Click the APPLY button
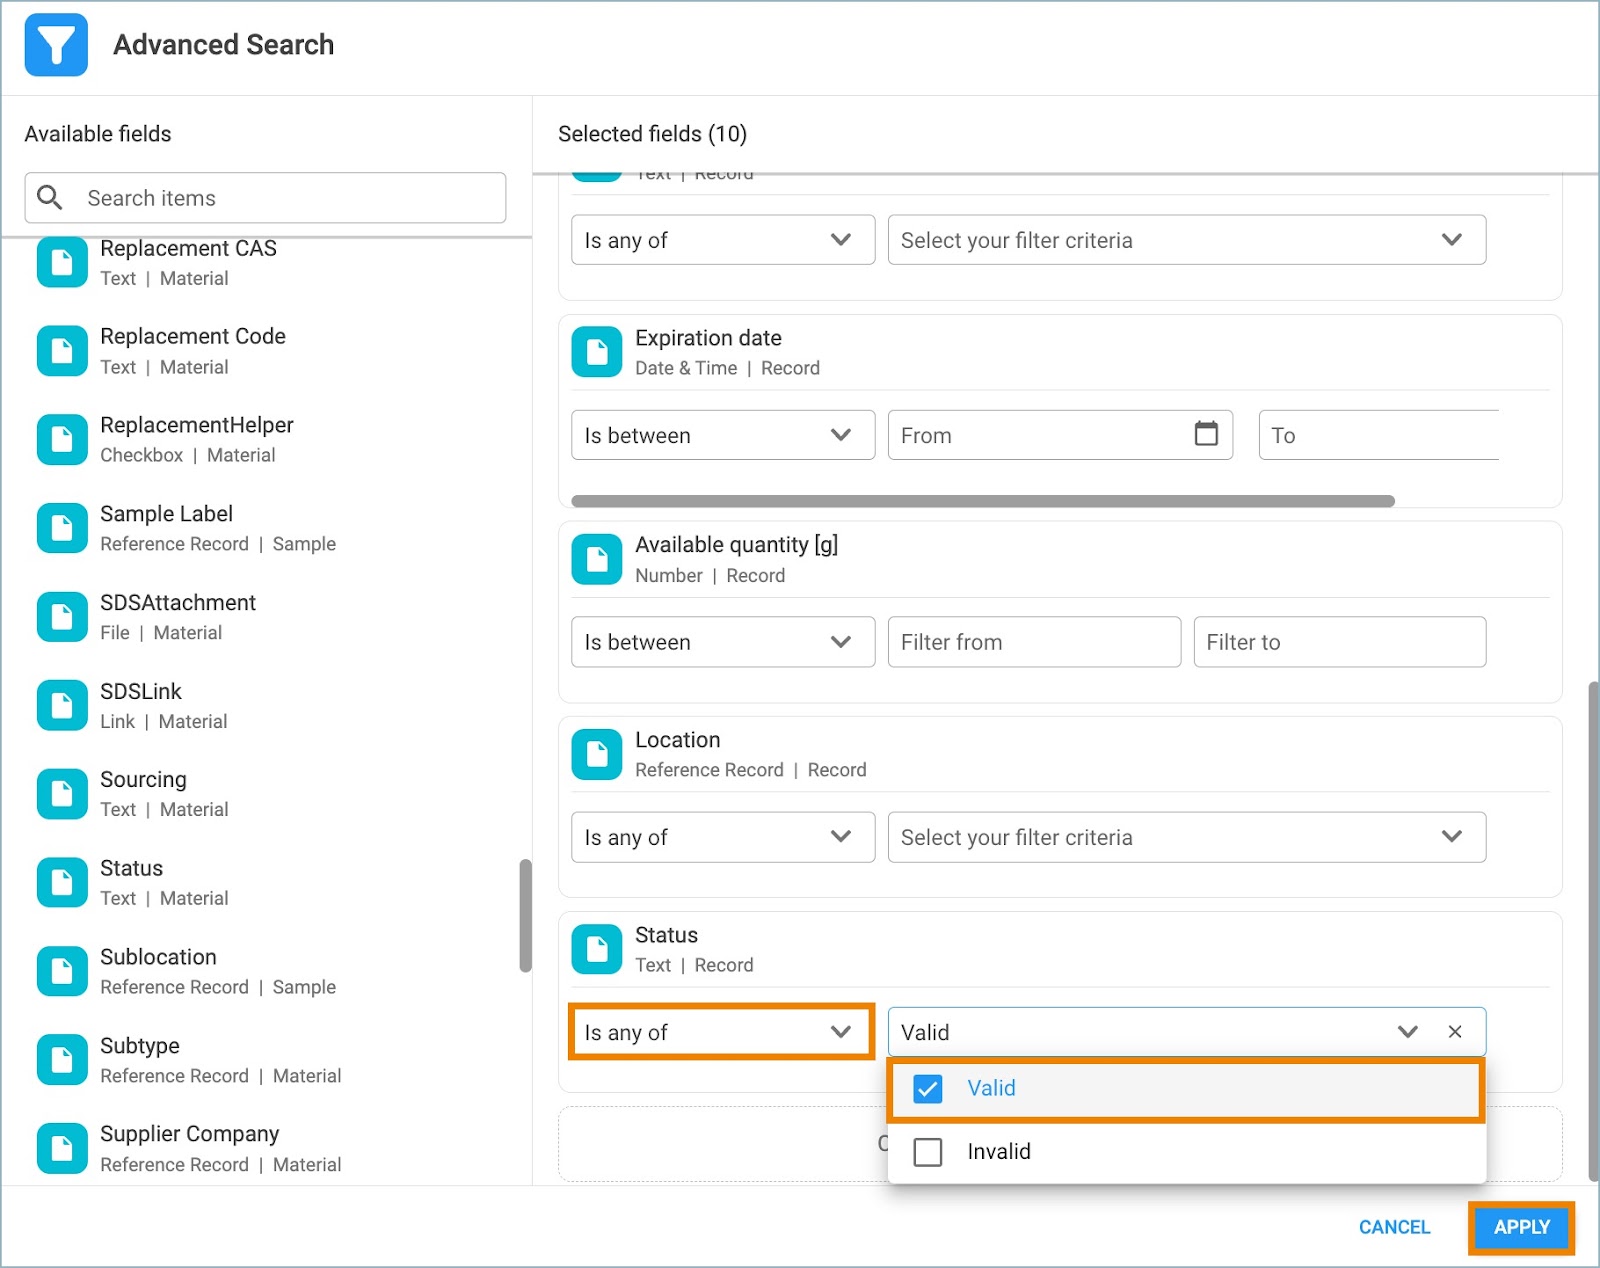Screen dimensions: 1600x1268 pyautogui.click(x=1522, y=1227)
